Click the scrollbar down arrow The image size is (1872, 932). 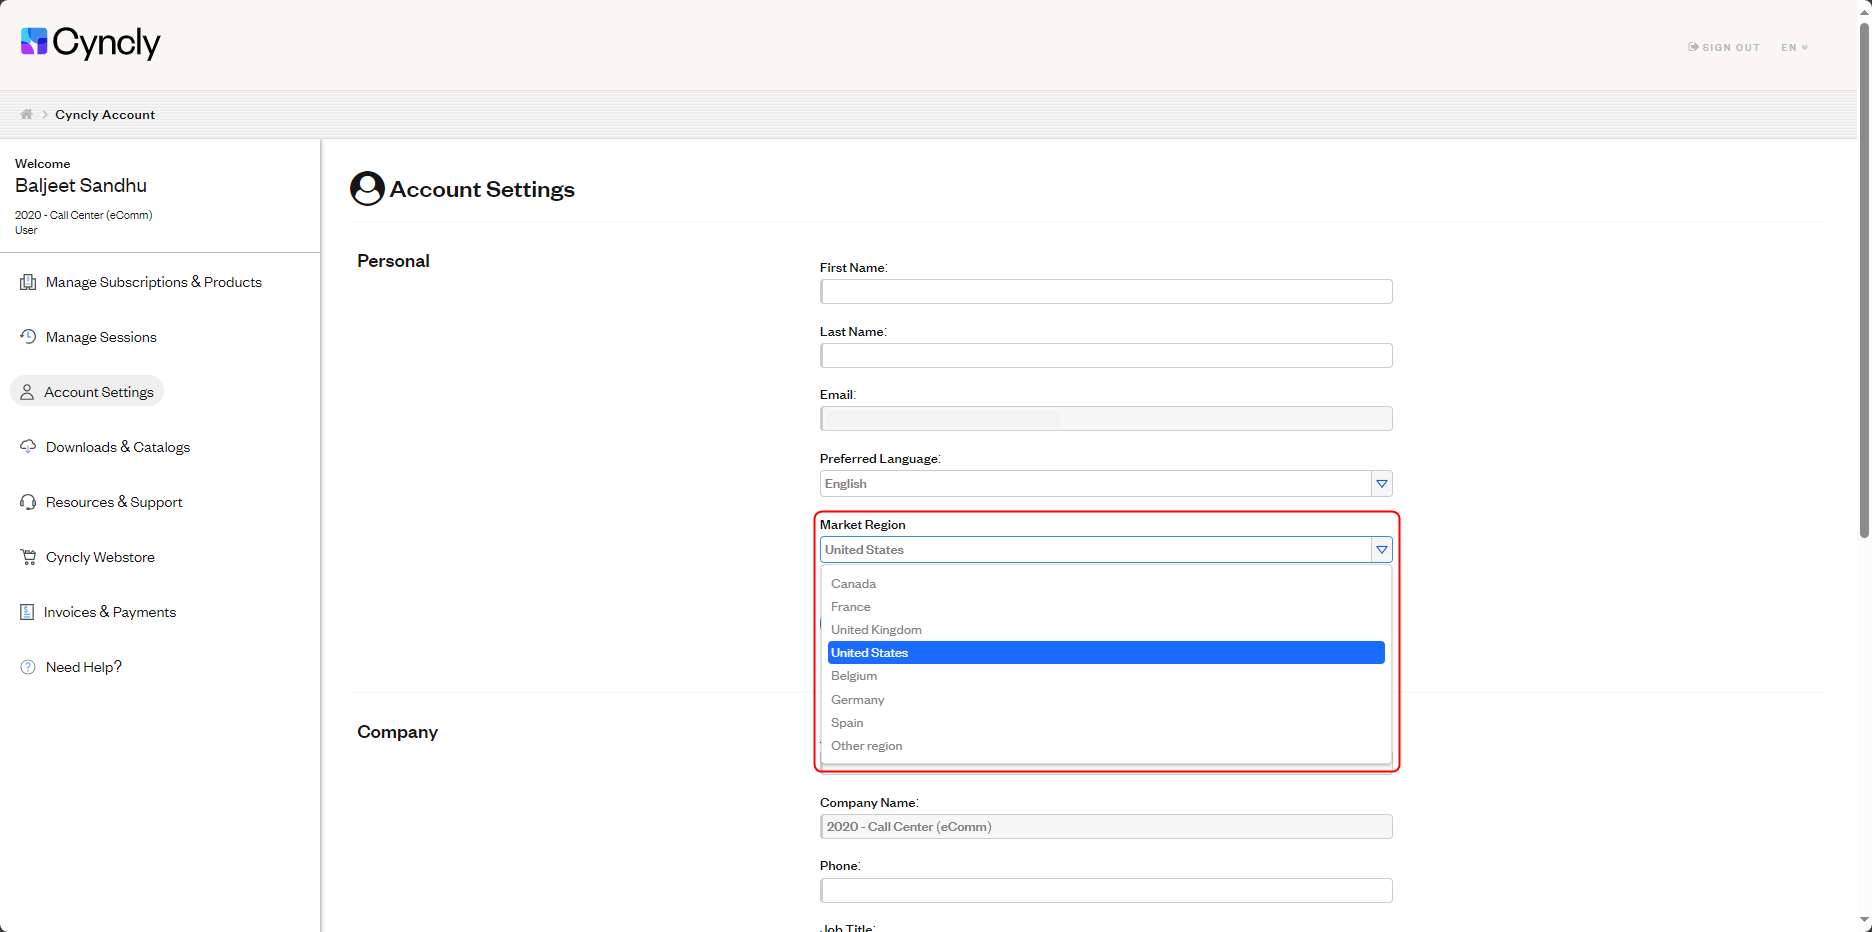click(x=1864, y=920)
